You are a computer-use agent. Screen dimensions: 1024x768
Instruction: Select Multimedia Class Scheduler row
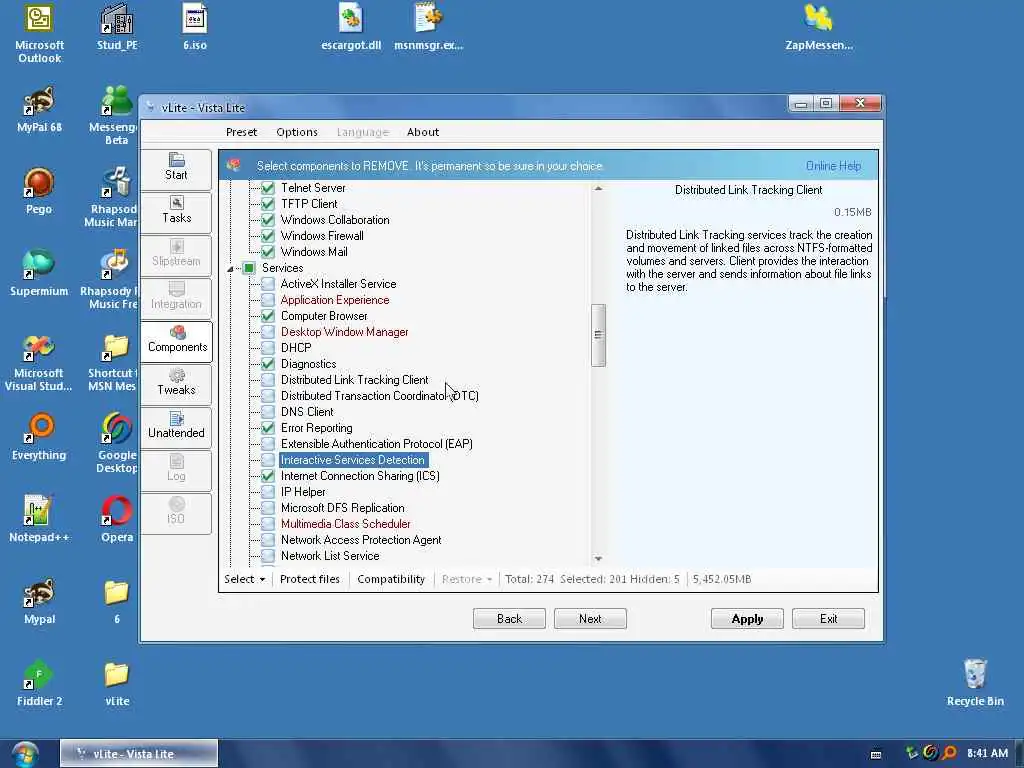coord(345,524)
